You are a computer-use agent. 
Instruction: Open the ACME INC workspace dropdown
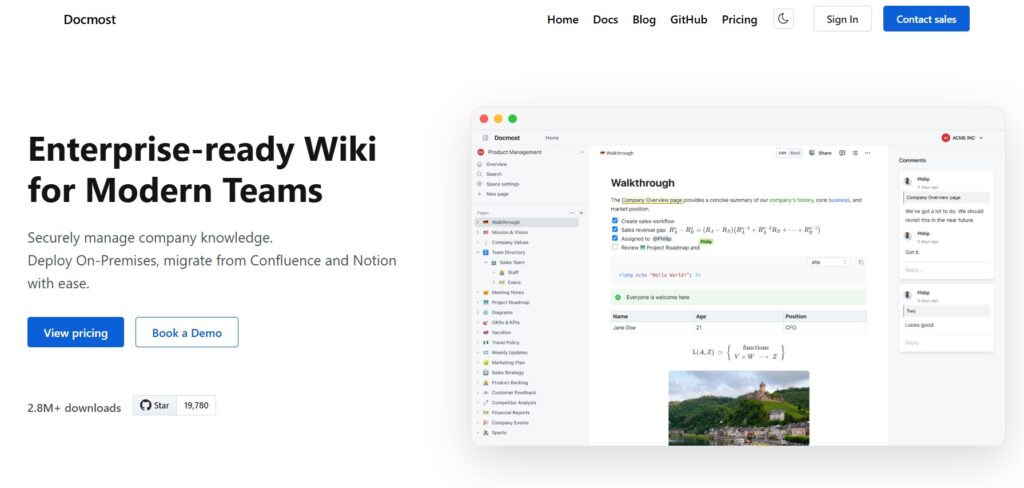(x=962, y=137)
